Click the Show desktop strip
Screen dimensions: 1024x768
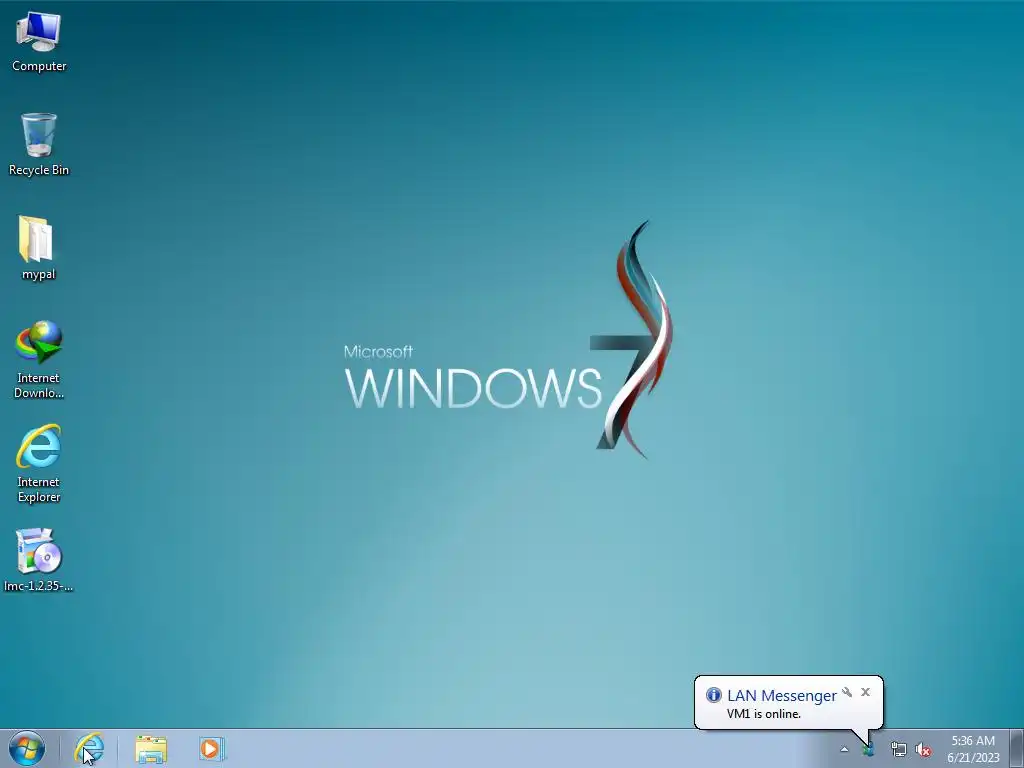pyautogui.click(x=1017, y=748)
